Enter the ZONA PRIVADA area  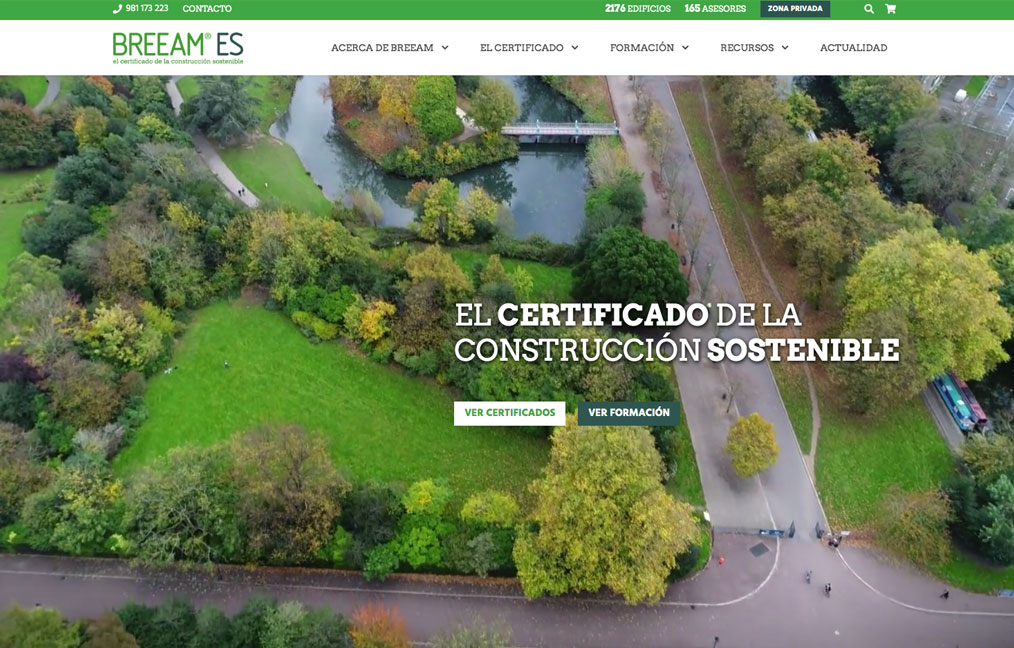tap(795, 9)
